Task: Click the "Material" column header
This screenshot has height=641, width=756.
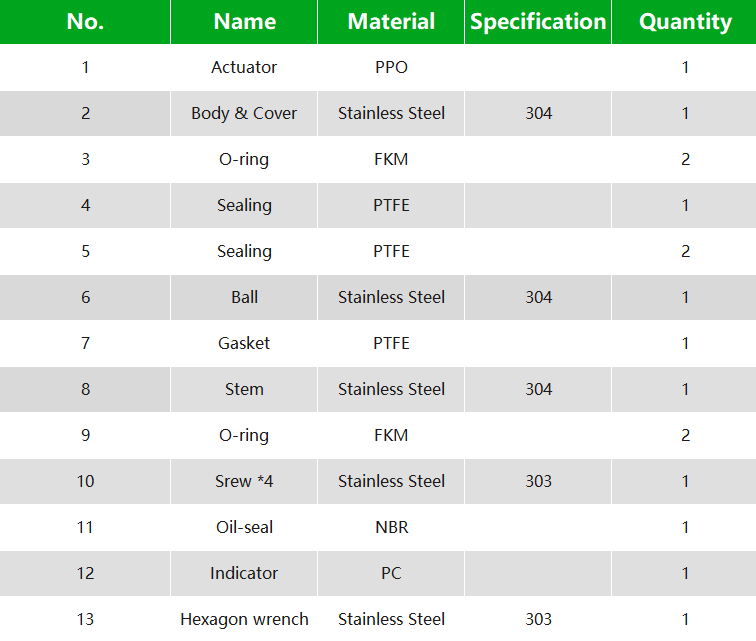Action: tap(391, 22)
